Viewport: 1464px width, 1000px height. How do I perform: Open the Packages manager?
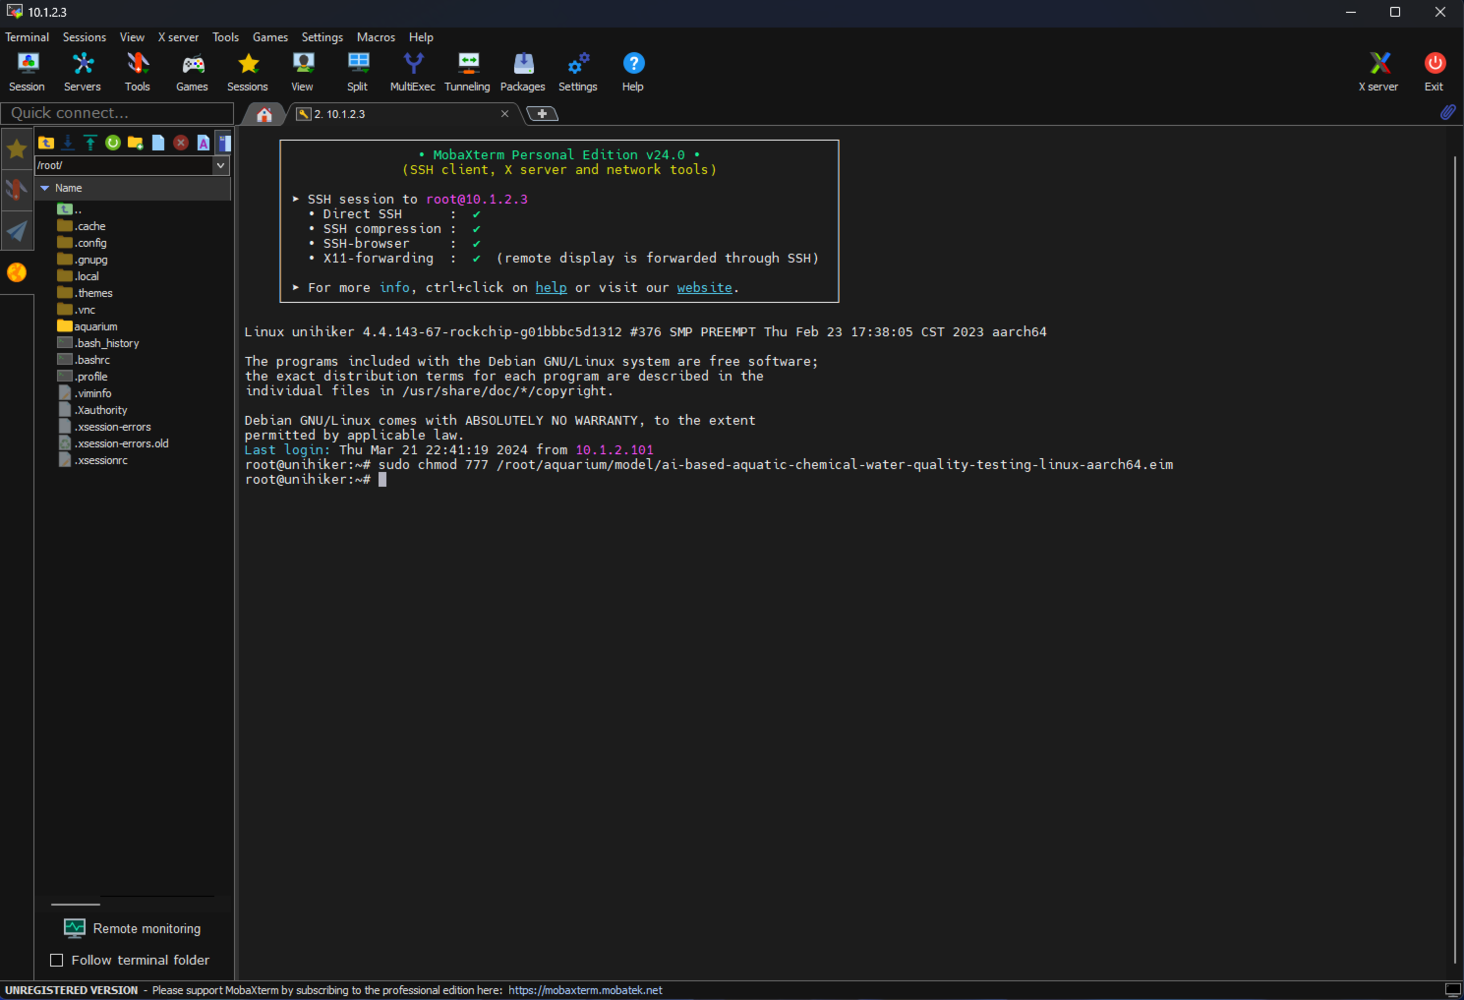[522, 72]
